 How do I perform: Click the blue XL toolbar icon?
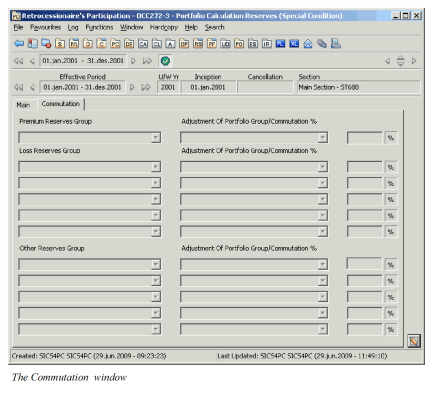pyautogui.click(x=294, y=44)
